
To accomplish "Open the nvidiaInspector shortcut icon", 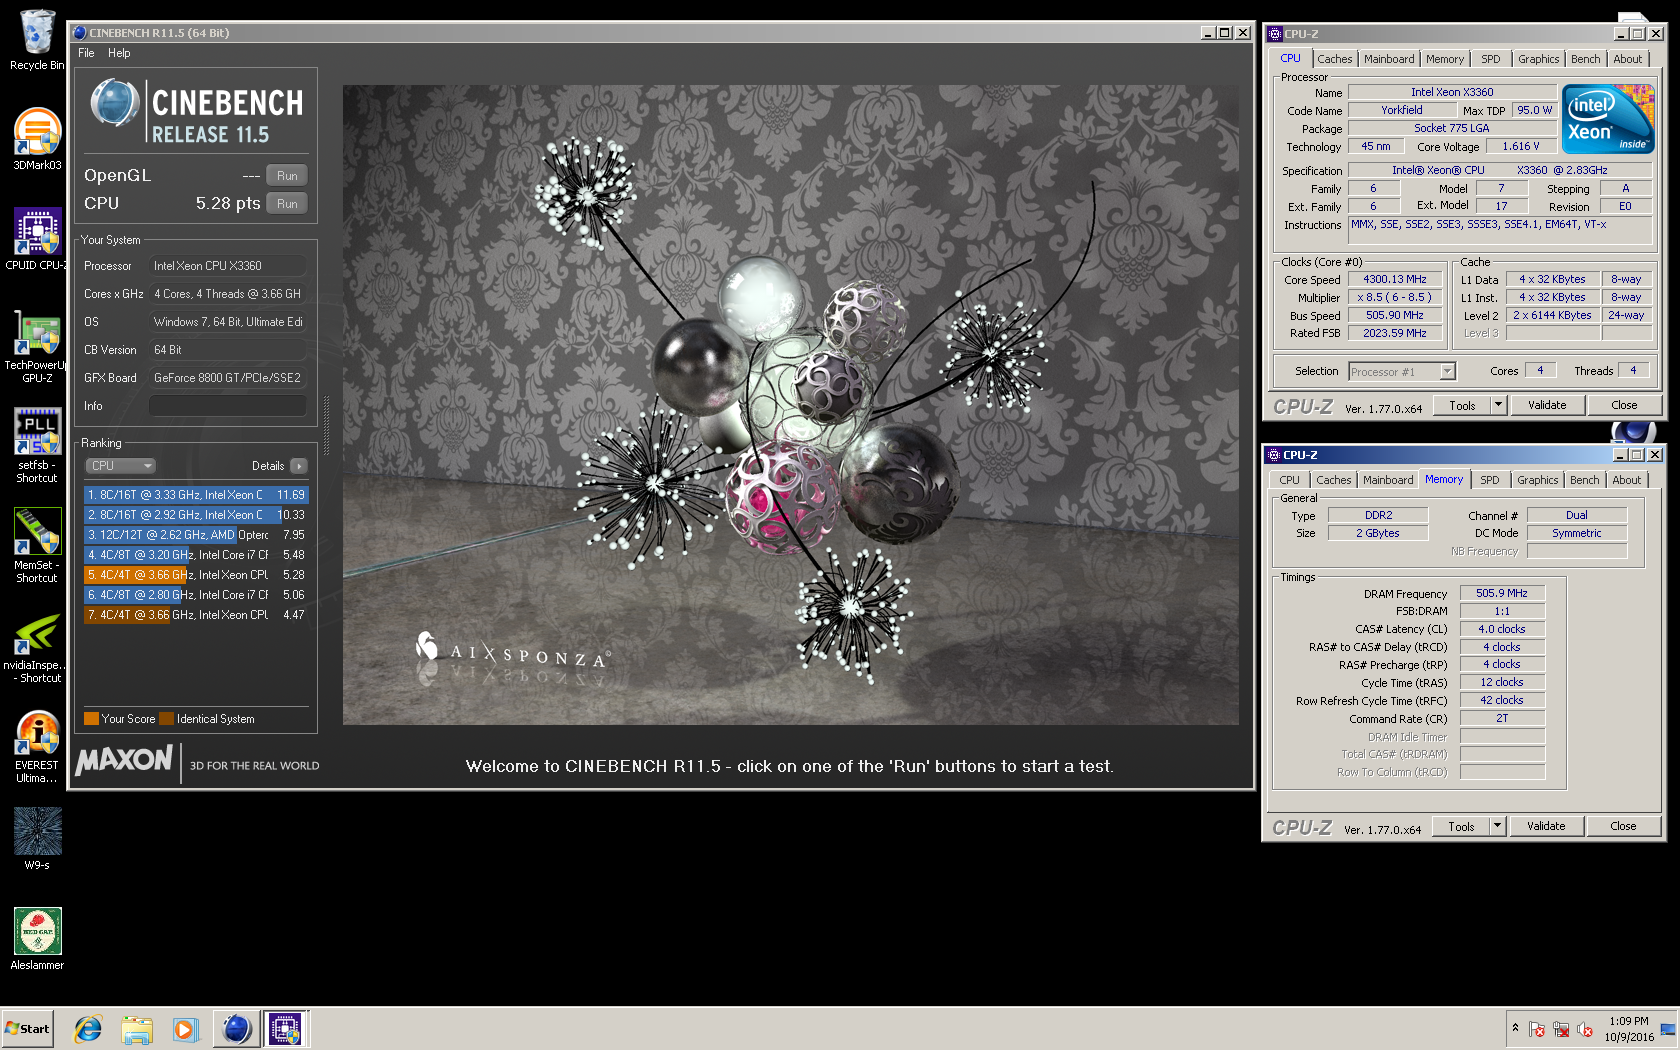I will (x=37, y=646).
